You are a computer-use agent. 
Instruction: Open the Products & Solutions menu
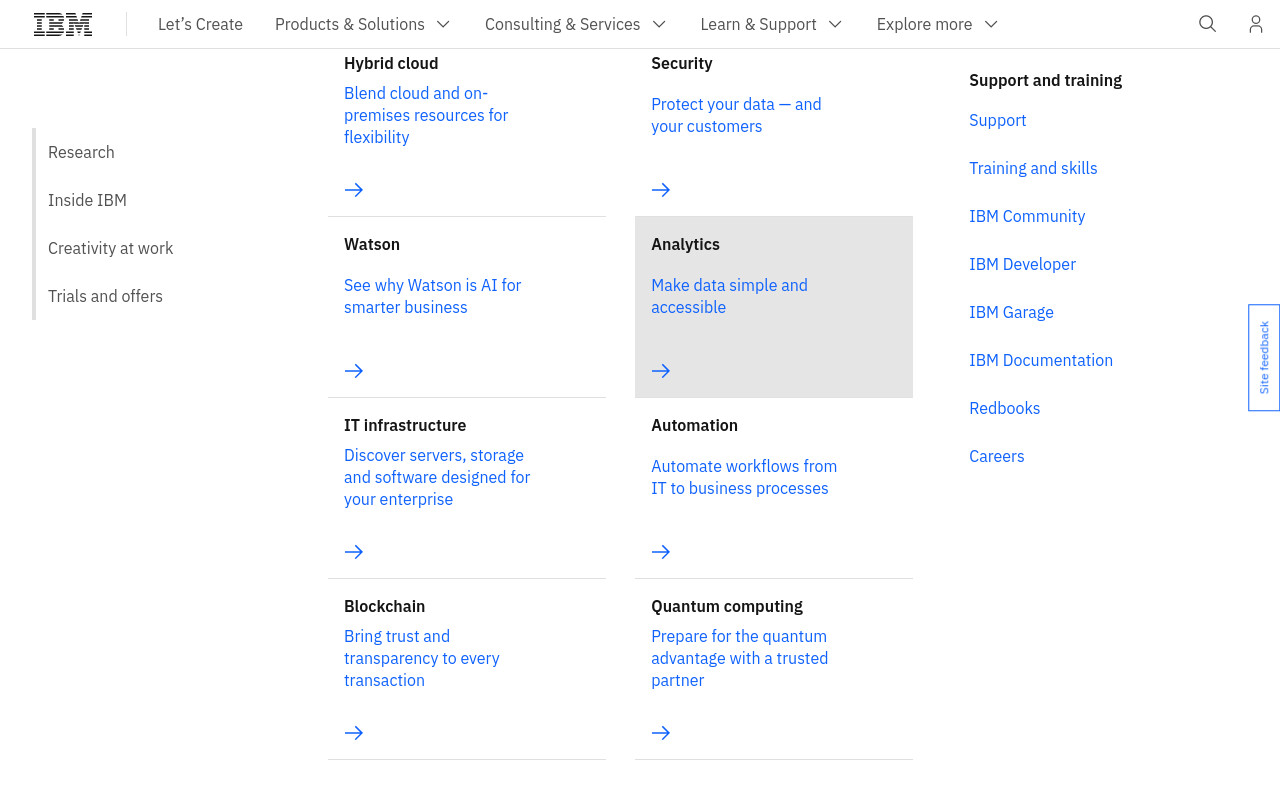tap(350, 24)
